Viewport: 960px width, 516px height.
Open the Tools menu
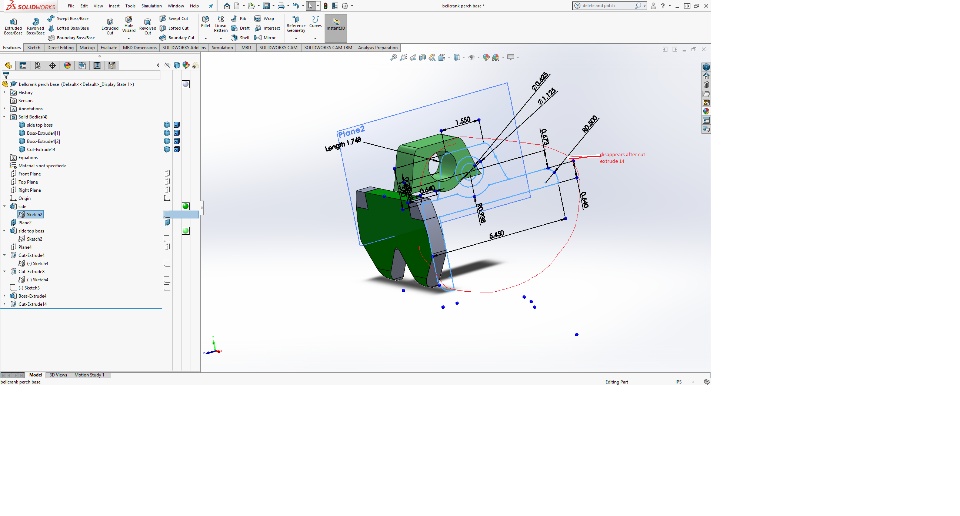click(130, 6)
